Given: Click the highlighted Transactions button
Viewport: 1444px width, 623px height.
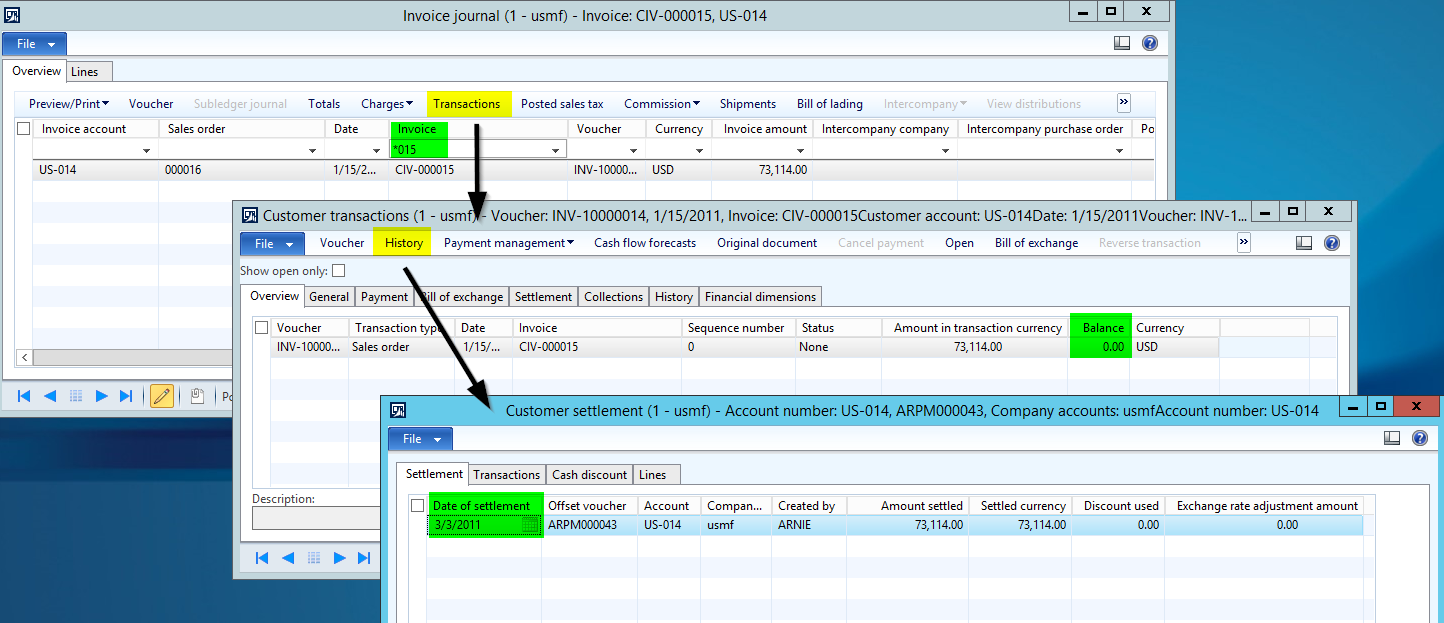Looking at the screenshot, I should pos(467,104).
